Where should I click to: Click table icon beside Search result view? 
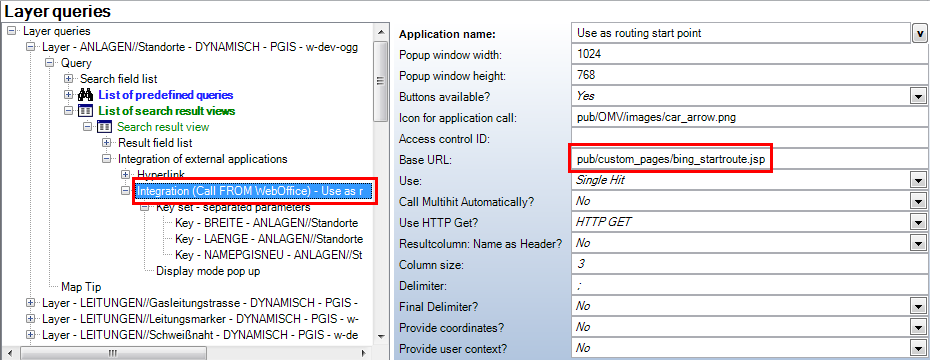[104, 126]
